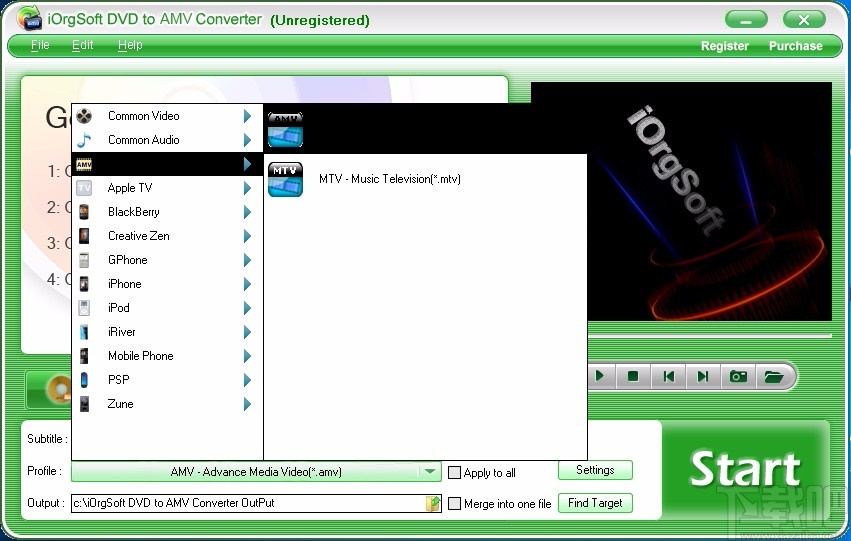This screenshot has height=541, width=851.
Task: Toggle Merge into one file checkbox
Action: (x=454, y=504)
